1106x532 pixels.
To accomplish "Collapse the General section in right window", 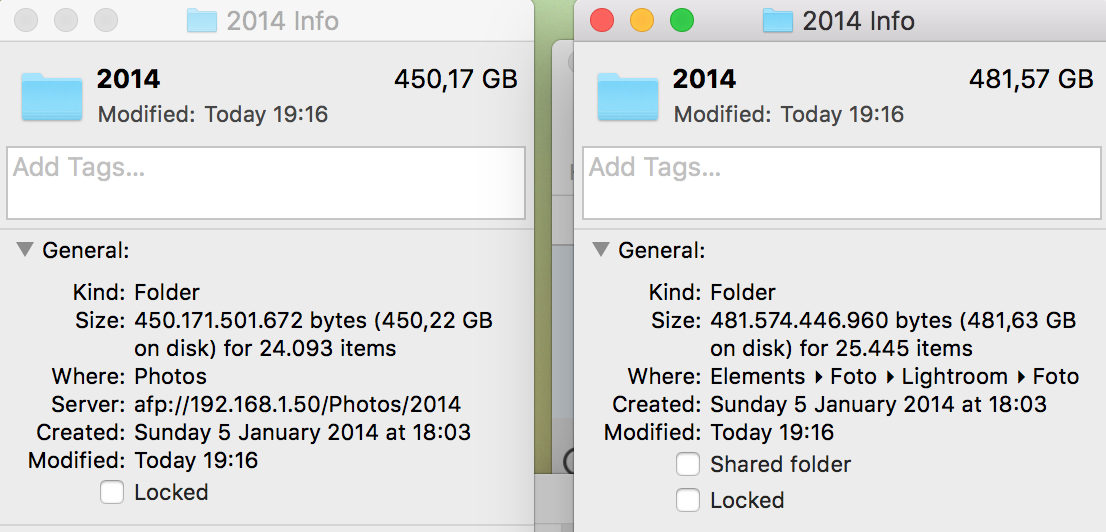I will [601, 249].
